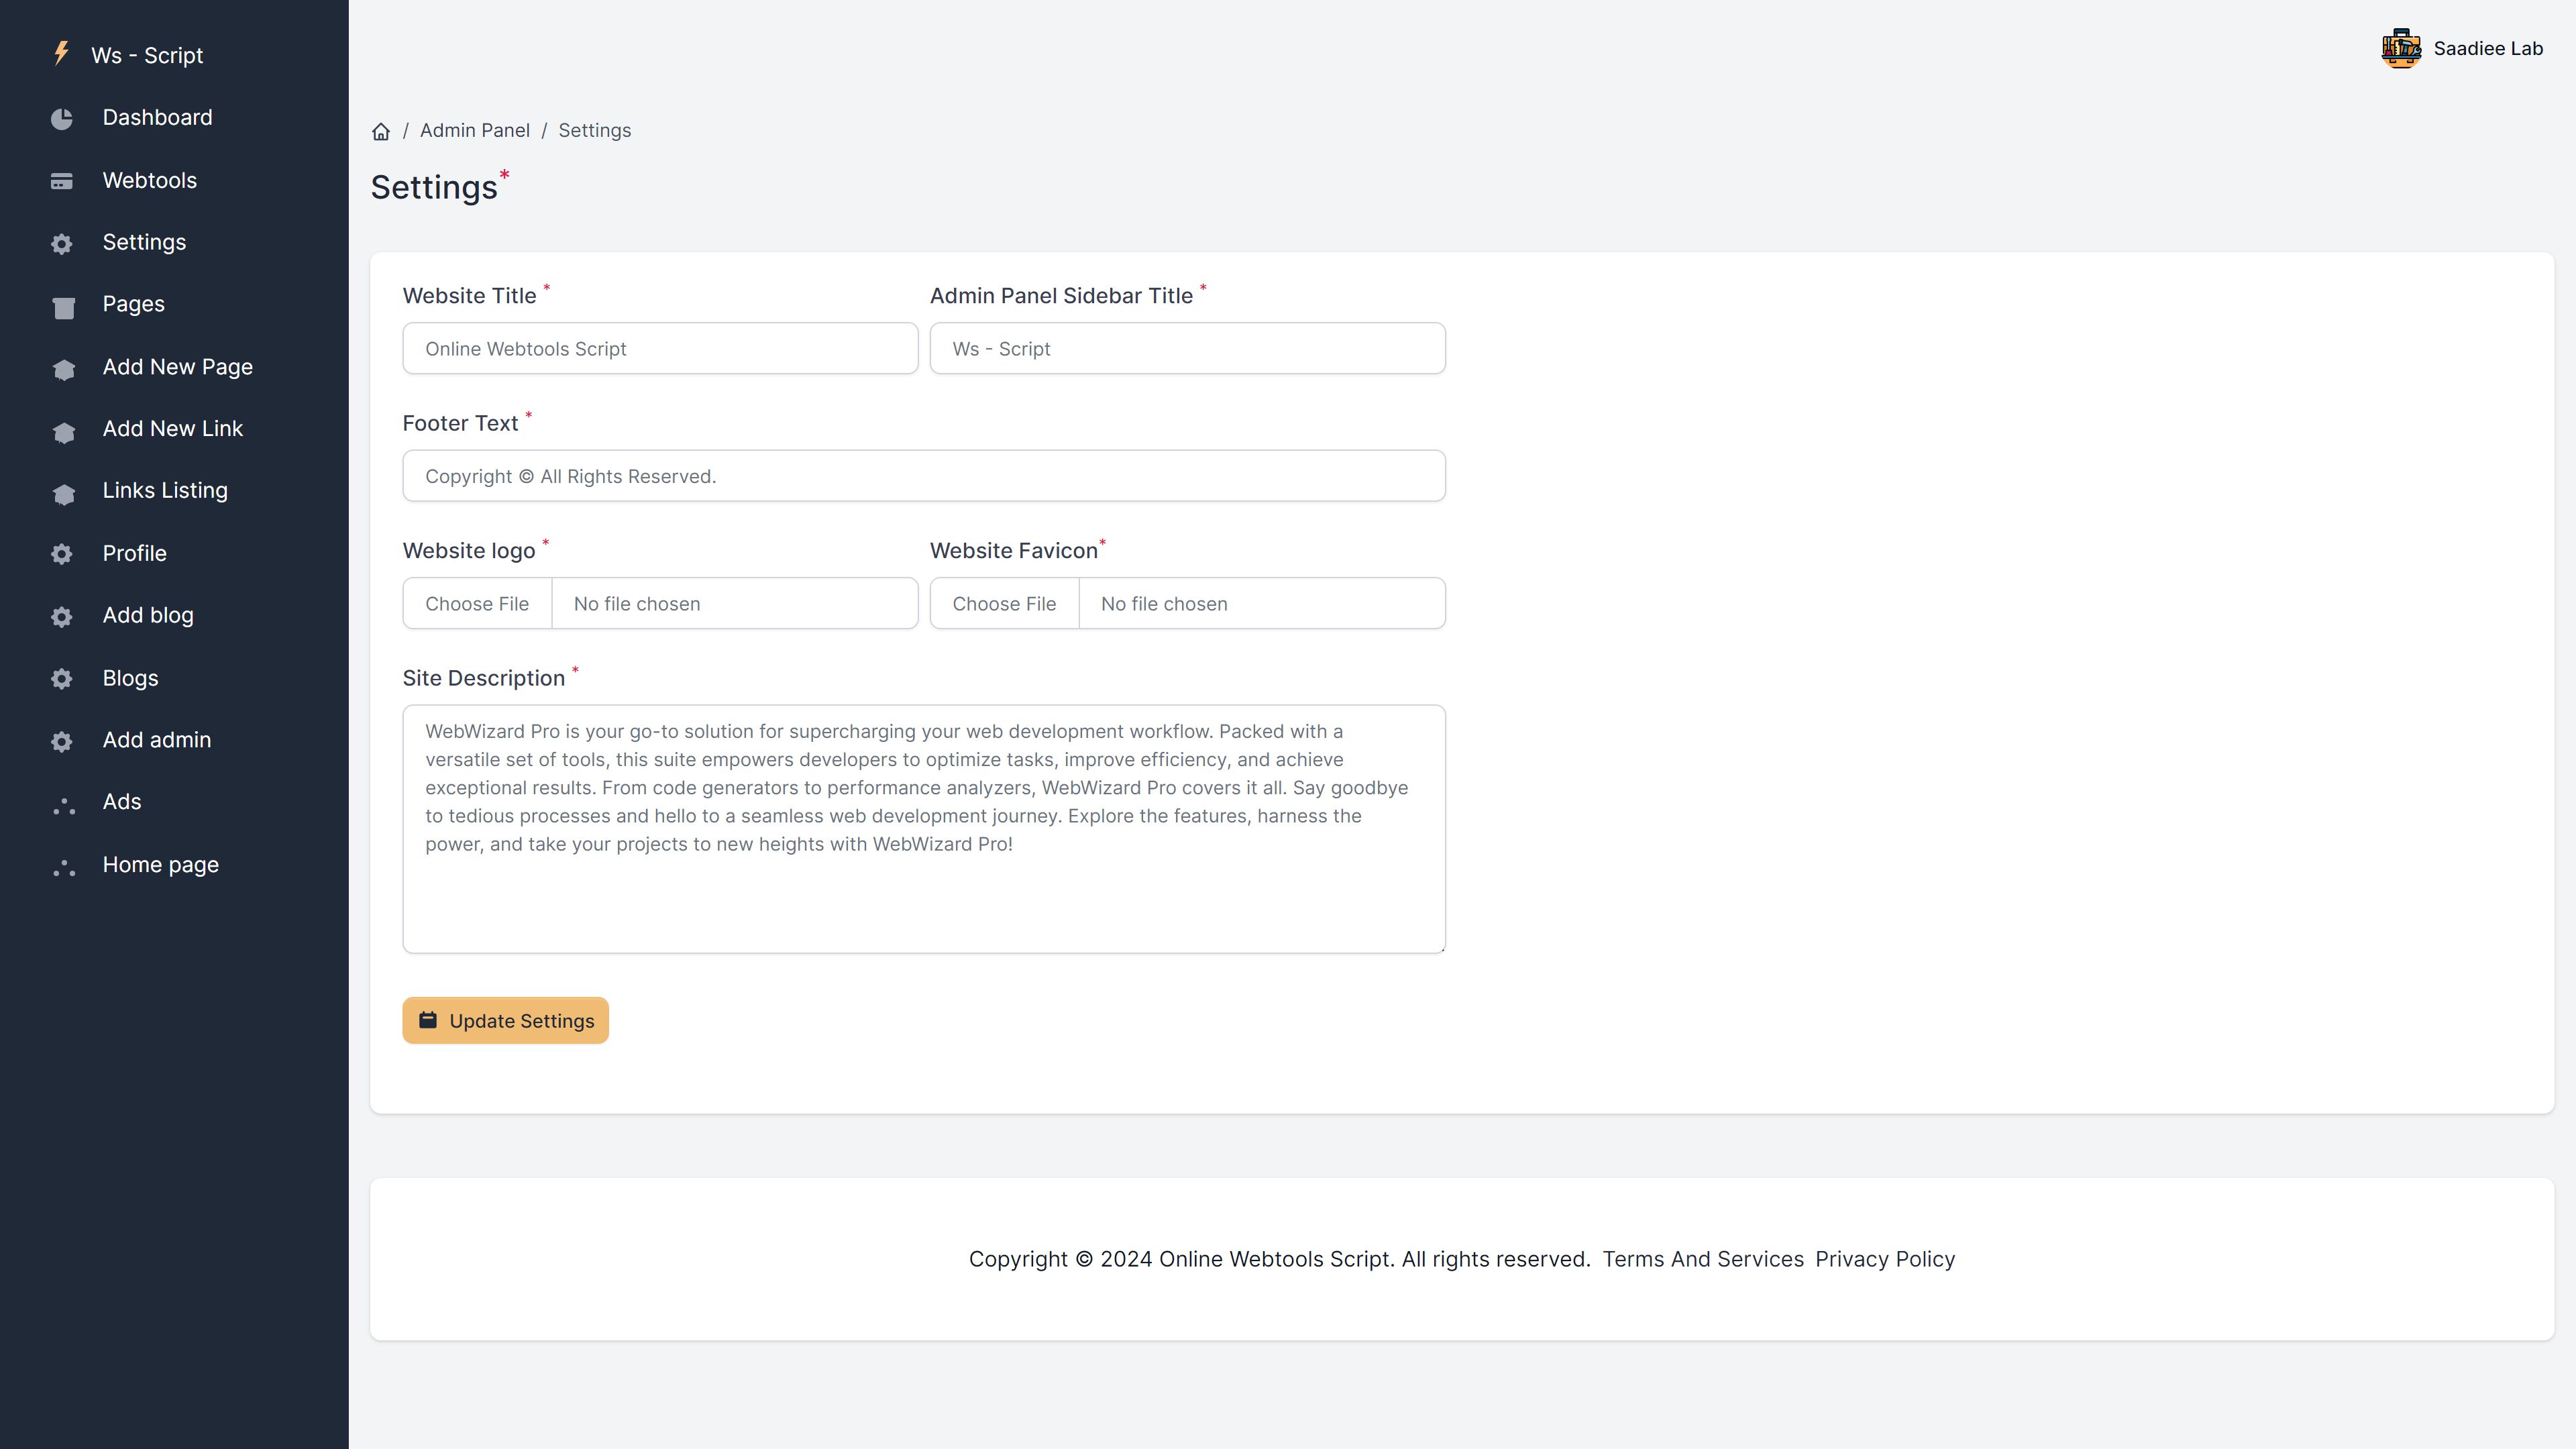
Task: Click the gear icon beside Profile
Action: 62,554
